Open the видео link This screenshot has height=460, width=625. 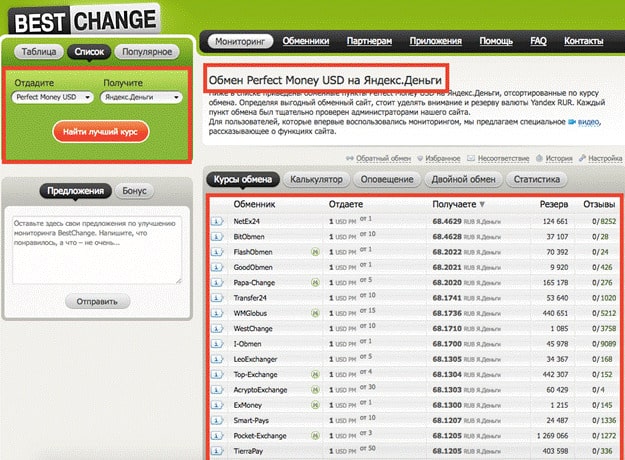(588, 122)
